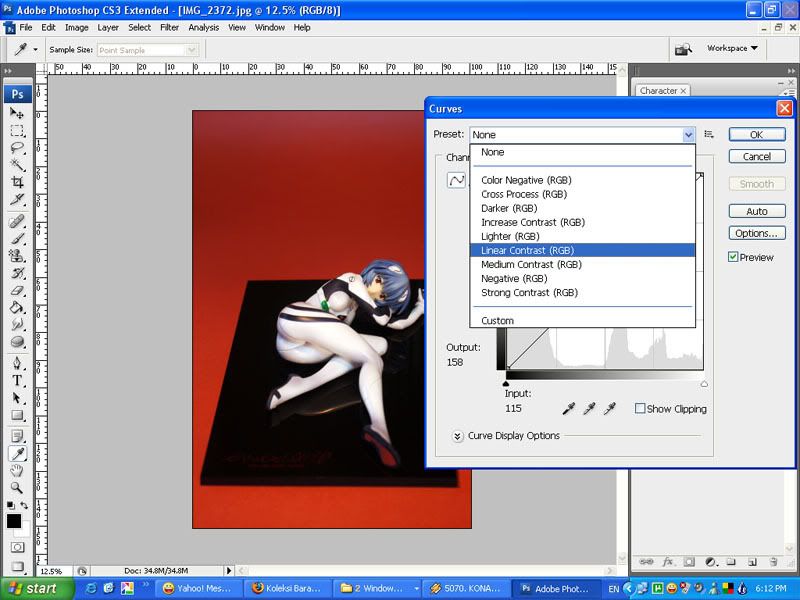The image size is (800, 600).
Task: Select the Spot Healing Brush tool
Action: click(x=17, y=221)
